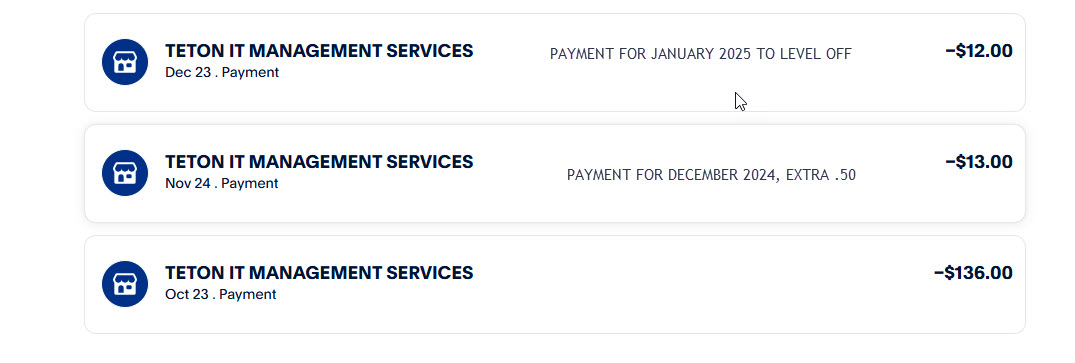Image resolution: width=1075 pixels, height=363 pixels.
Task: Click the January 2025 level off note
Action: tap(701, 54)
